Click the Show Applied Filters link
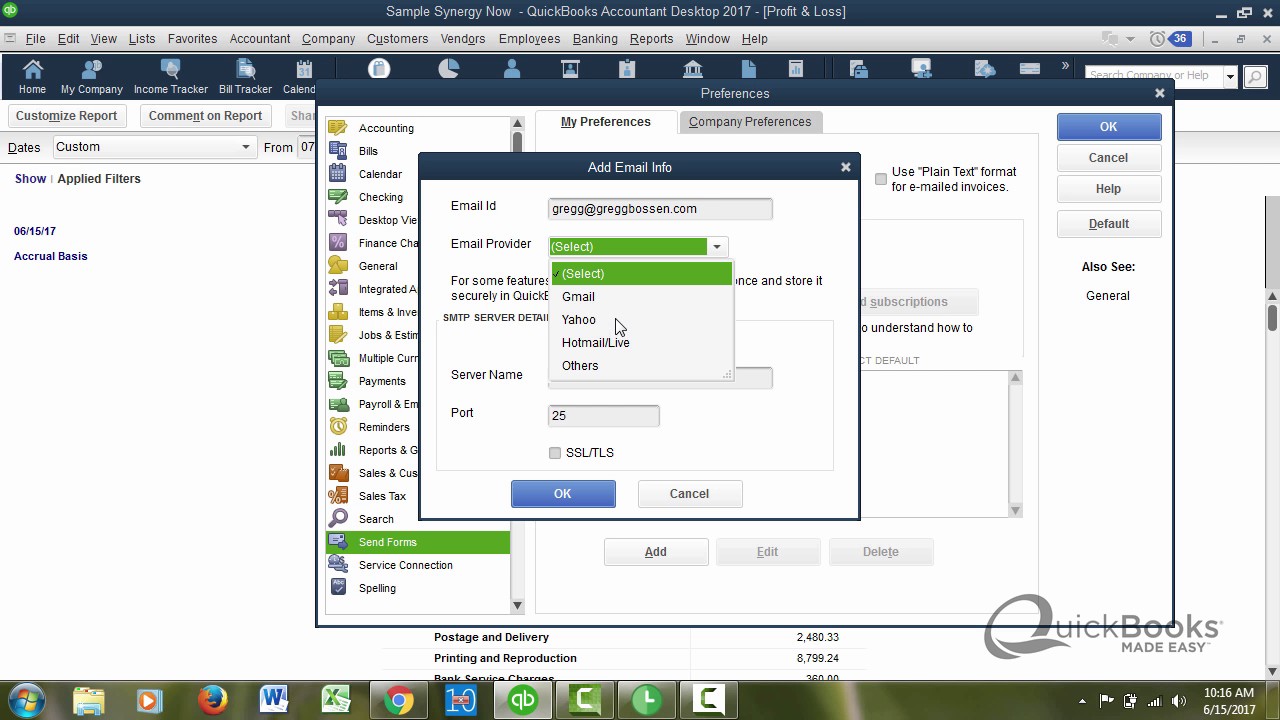 tap(78, 179)
